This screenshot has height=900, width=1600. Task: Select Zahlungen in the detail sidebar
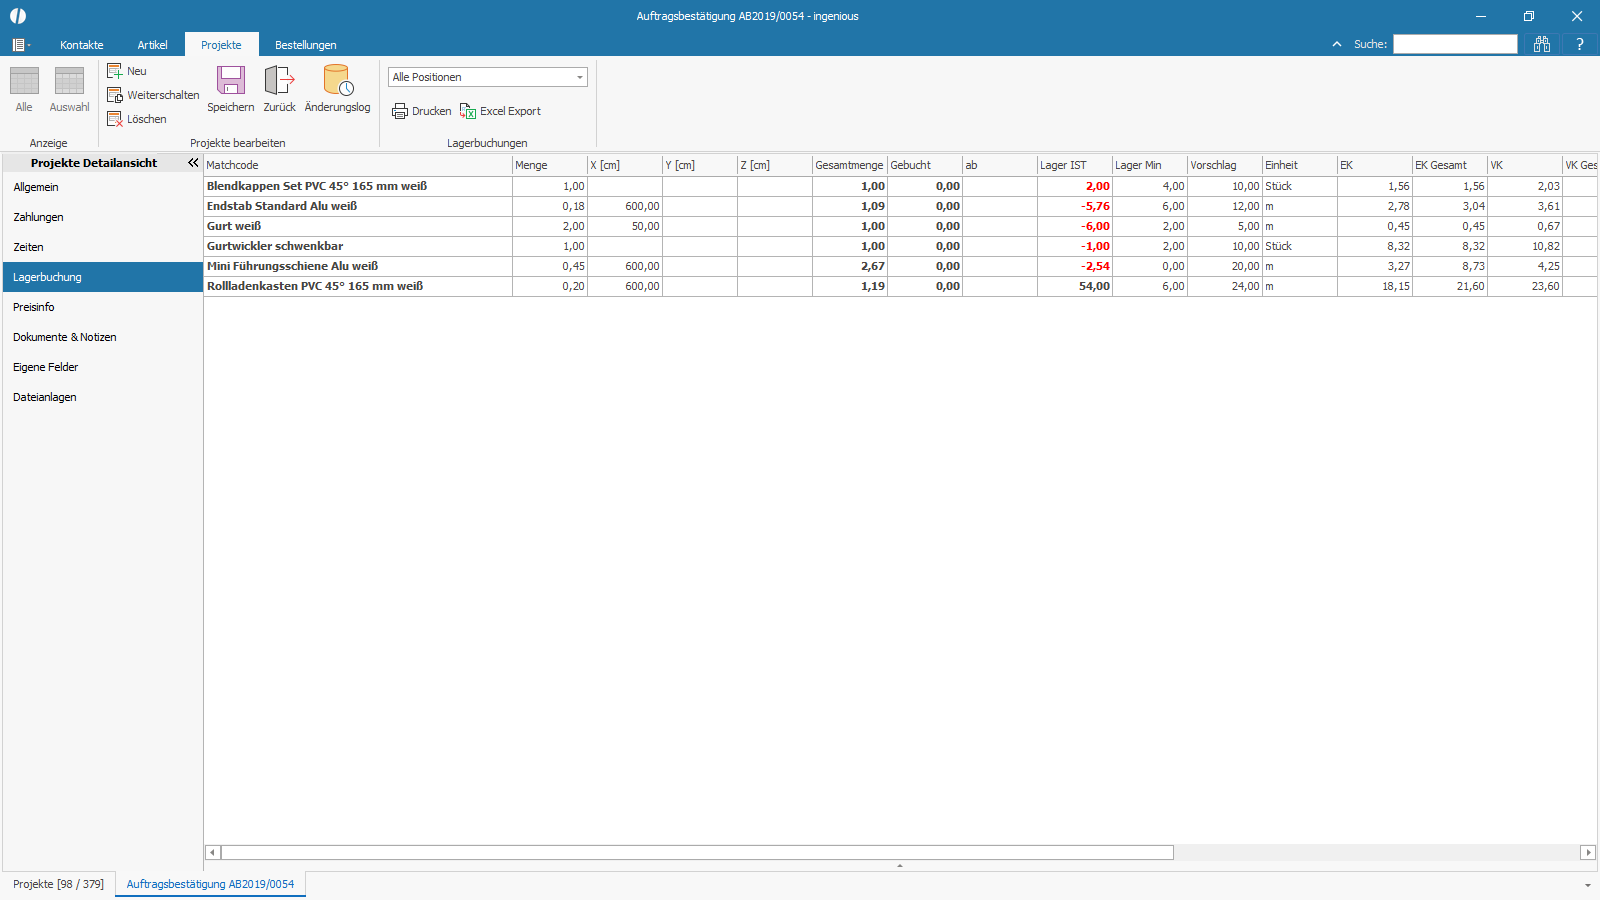(x=38, y=217)
